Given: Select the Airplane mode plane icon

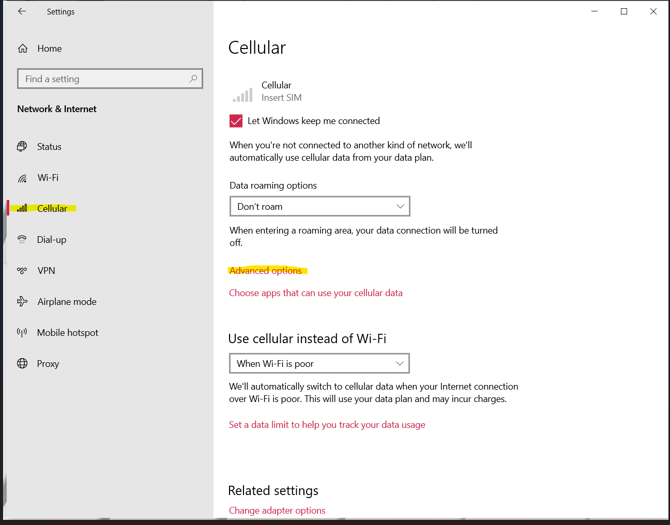Looking at the screenshot, I should [22, 302].
